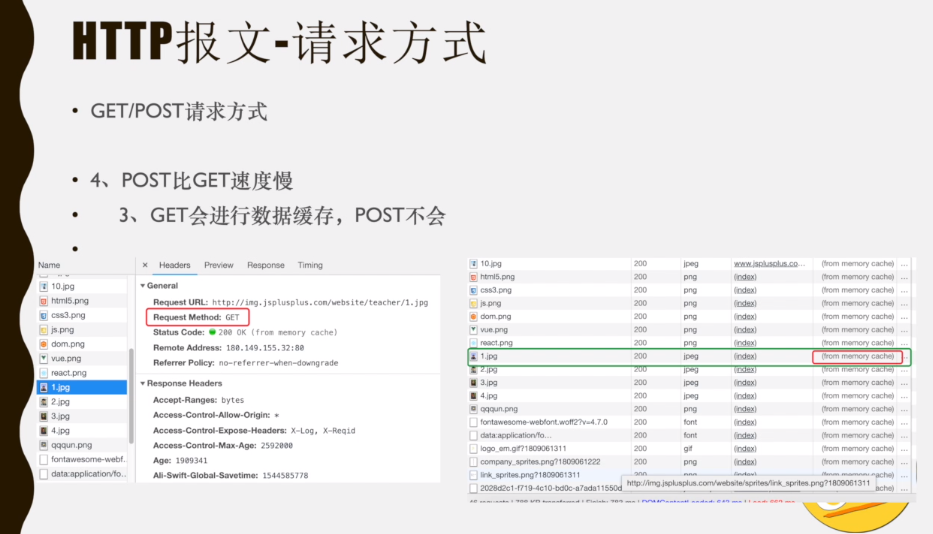Collapse the General section triangle
The height and width of the screenshot is (534, 933).
point(143,286)
